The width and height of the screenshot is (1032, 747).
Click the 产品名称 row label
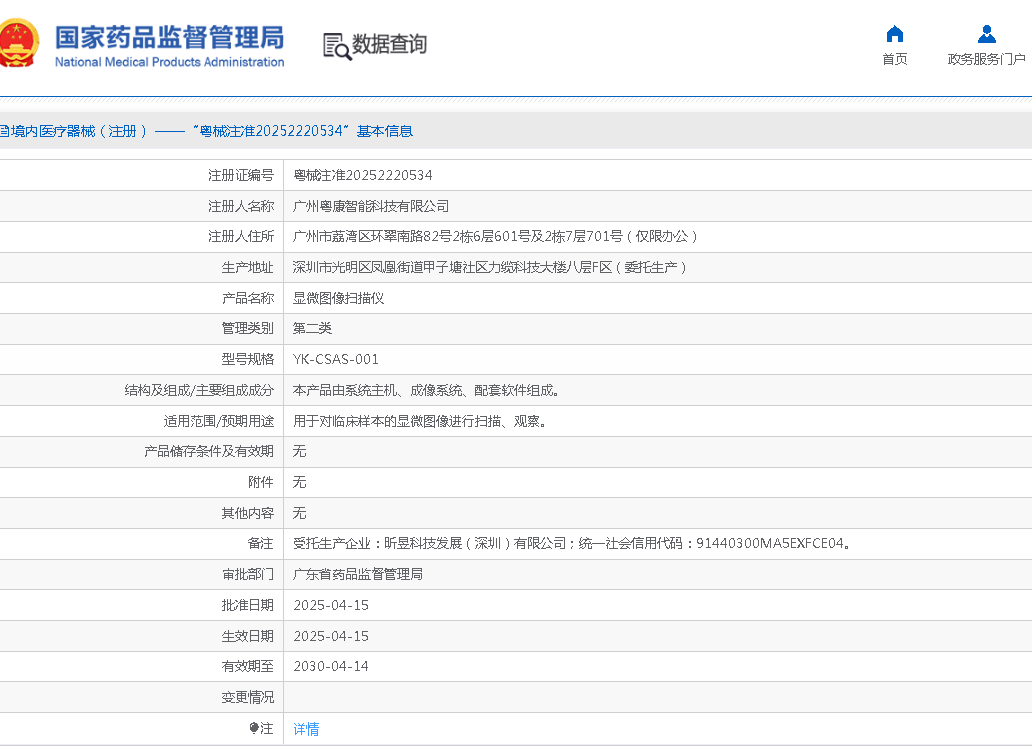click(x=247, y=298)
